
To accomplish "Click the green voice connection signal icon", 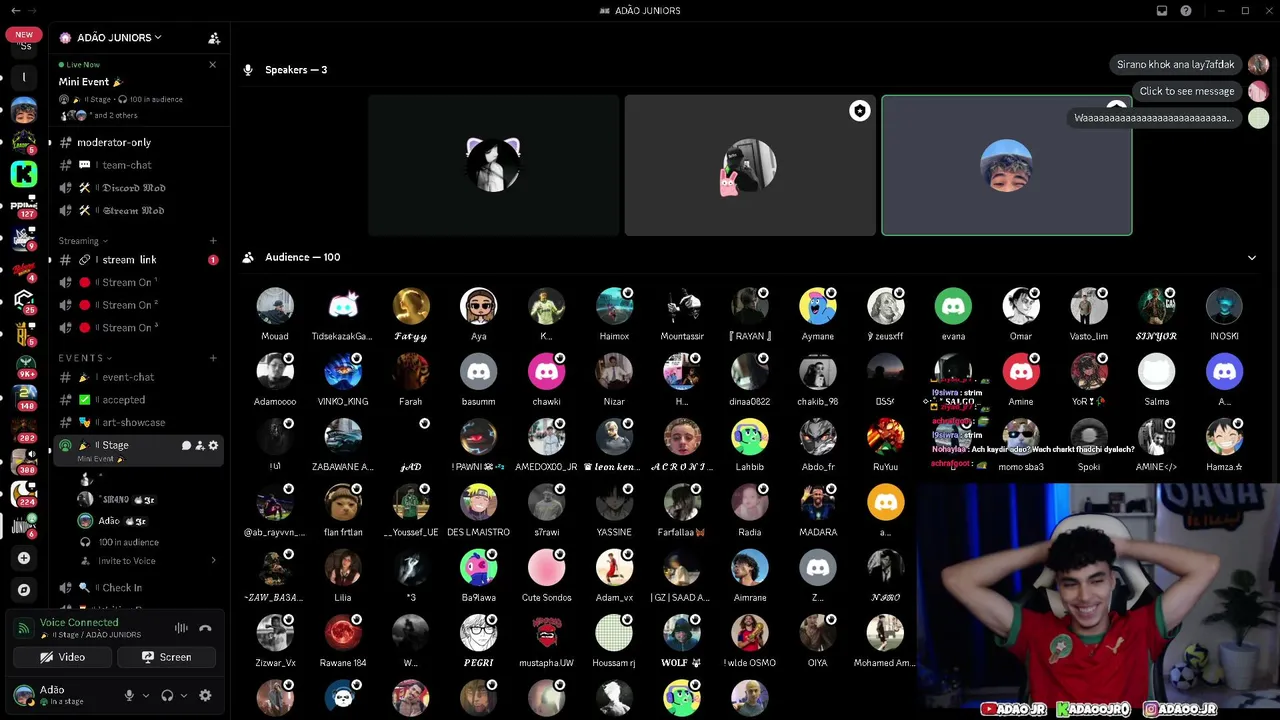I will (24, 628).
